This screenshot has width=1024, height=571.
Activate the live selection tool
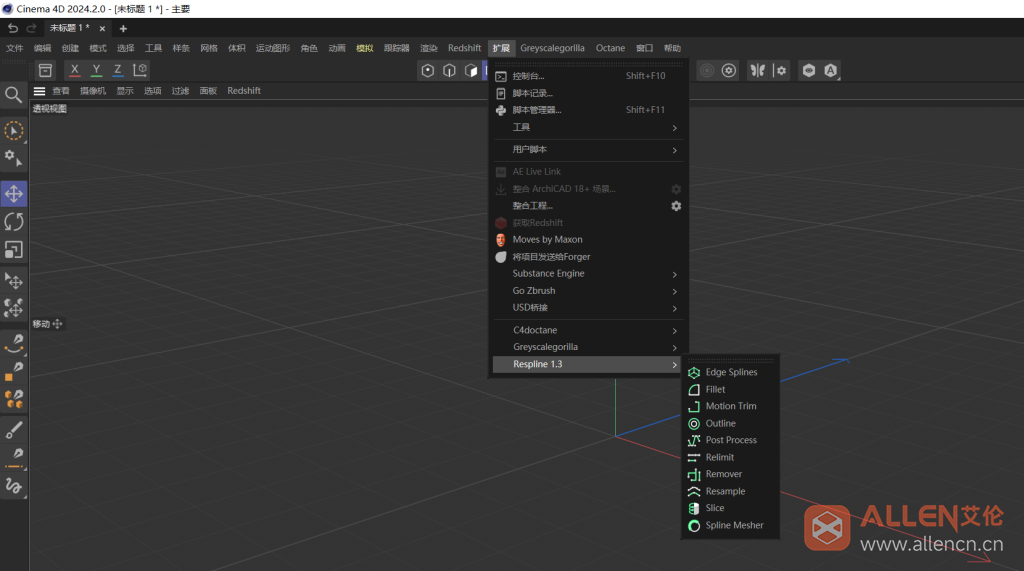(13, 131)
